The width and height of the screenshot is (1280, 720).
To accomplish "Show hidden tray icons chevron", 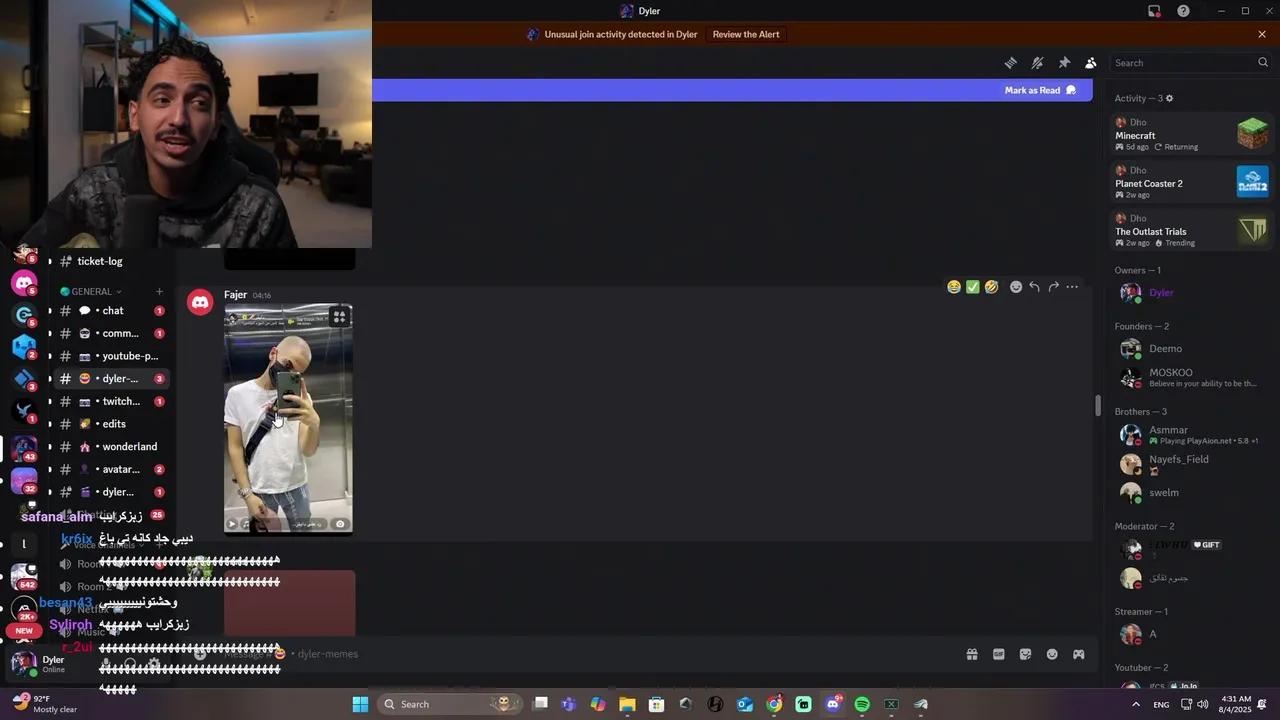I will [x=1135, y=704].
